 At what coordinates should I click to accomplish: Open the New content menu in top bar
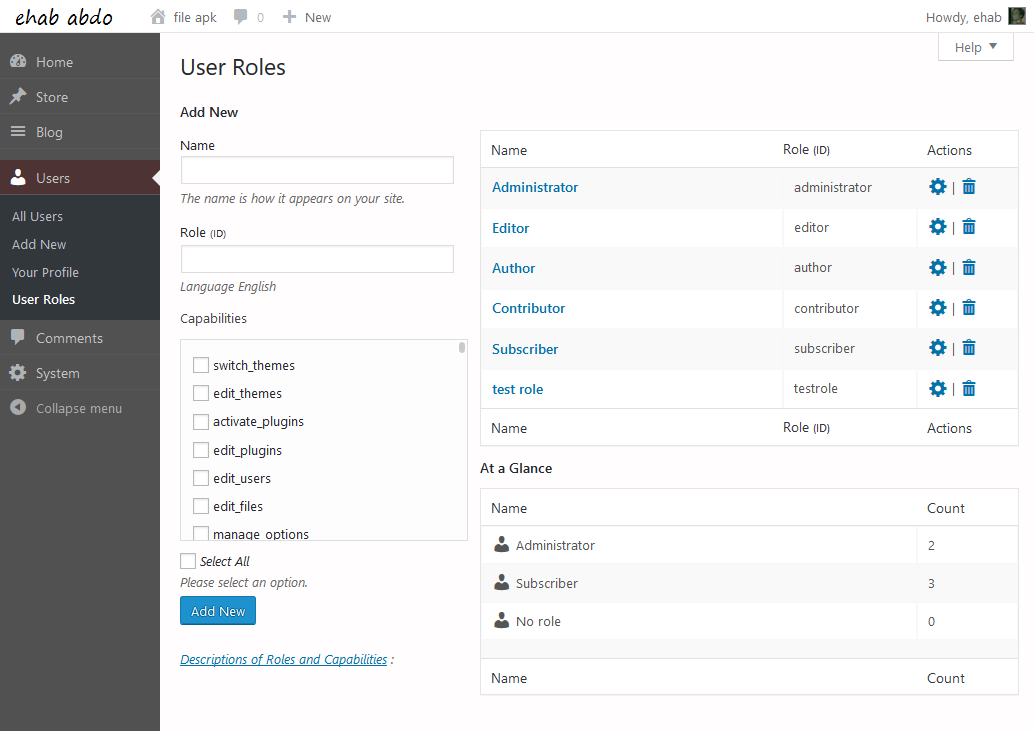(x=307, y=17)
